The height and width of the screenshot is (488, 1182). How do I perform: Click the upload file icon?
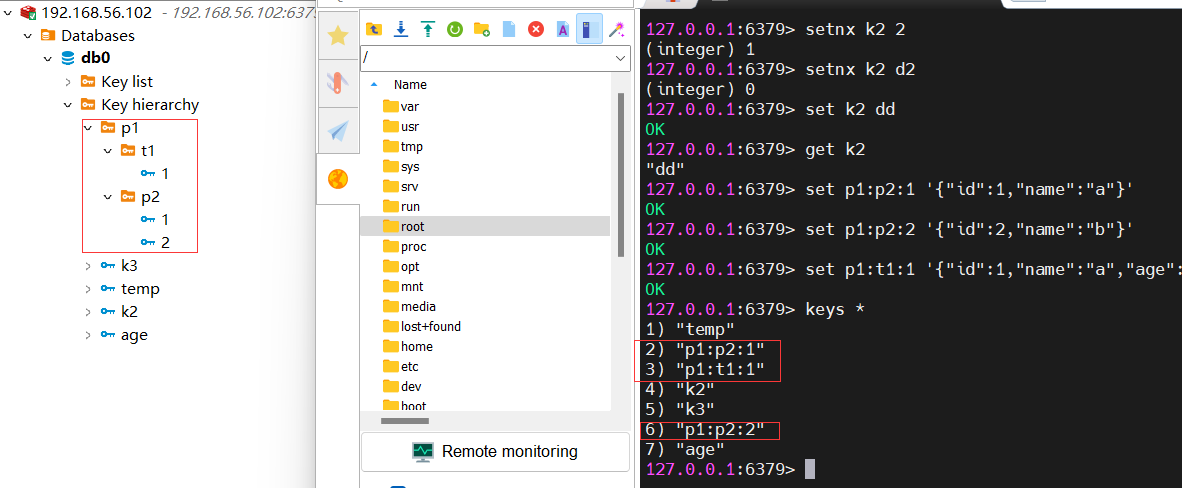pos(428,30)
